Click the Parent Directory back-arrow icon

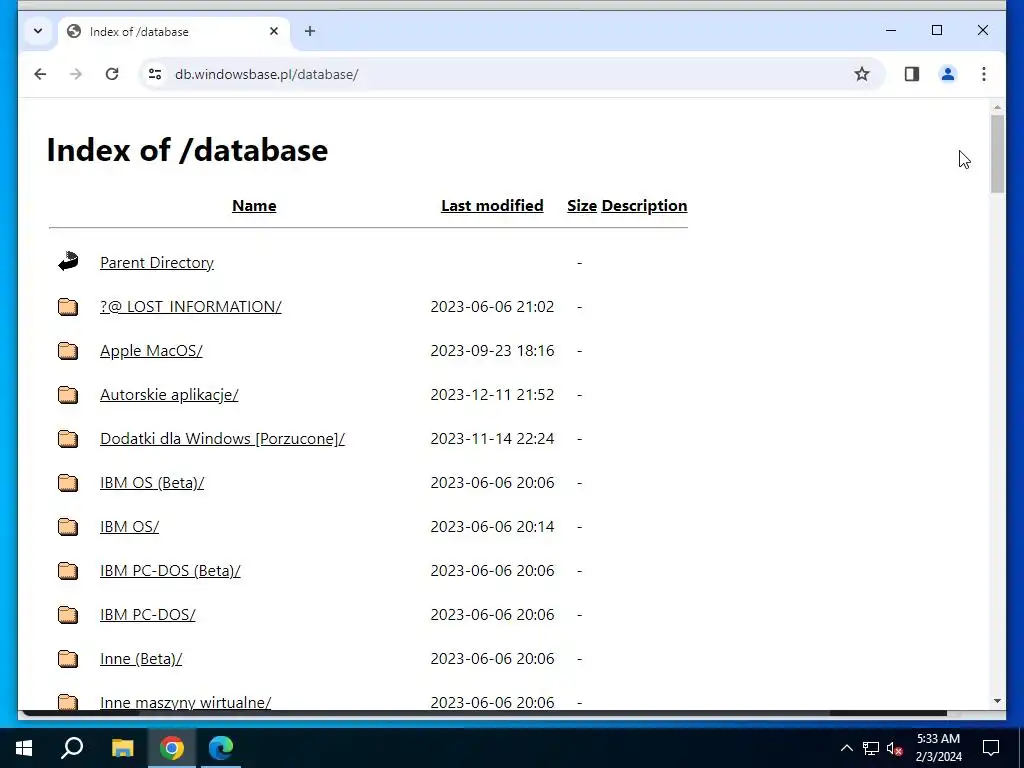click(68, 262)
